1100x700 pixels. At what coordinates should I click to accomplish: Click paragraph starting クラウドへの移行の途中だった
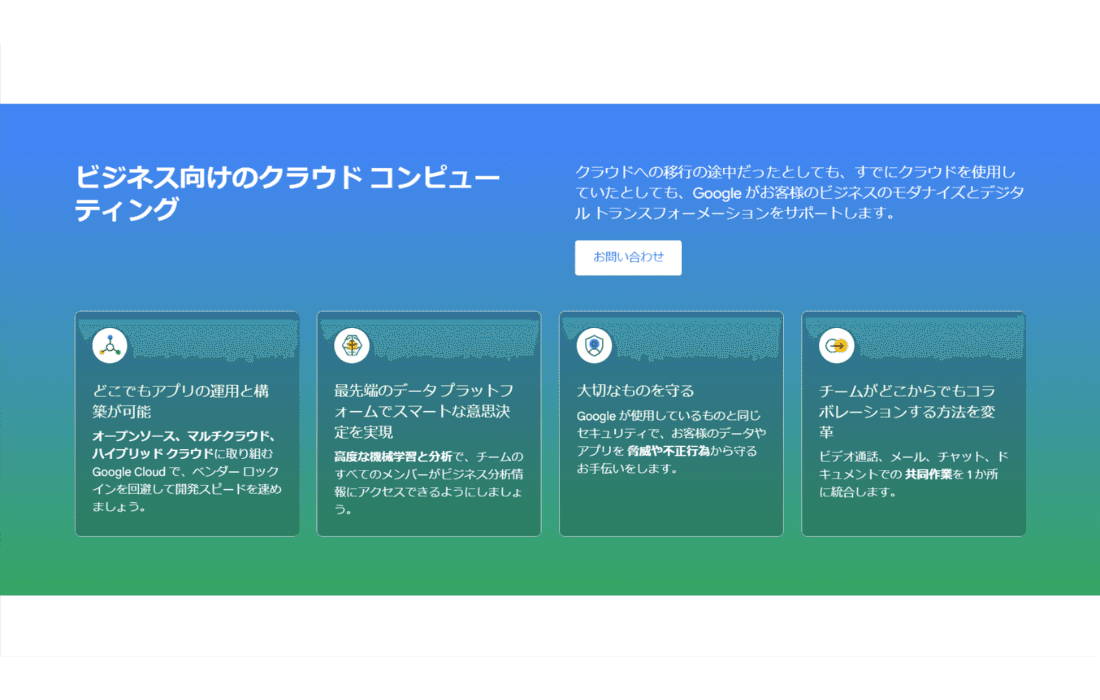point(799,192)
